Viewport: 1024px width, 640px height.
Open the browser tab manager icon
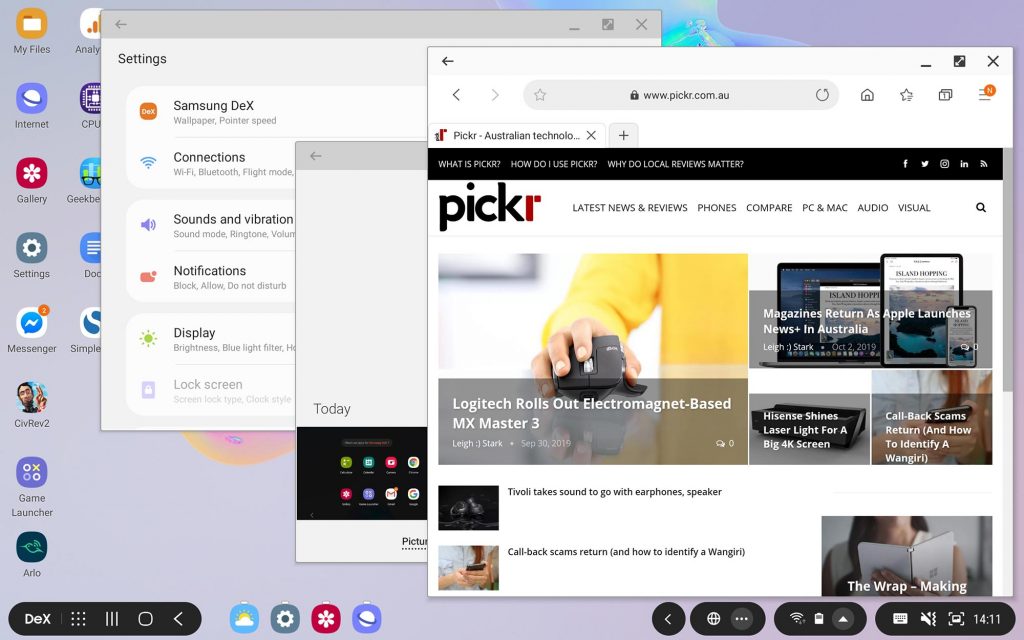944,94
